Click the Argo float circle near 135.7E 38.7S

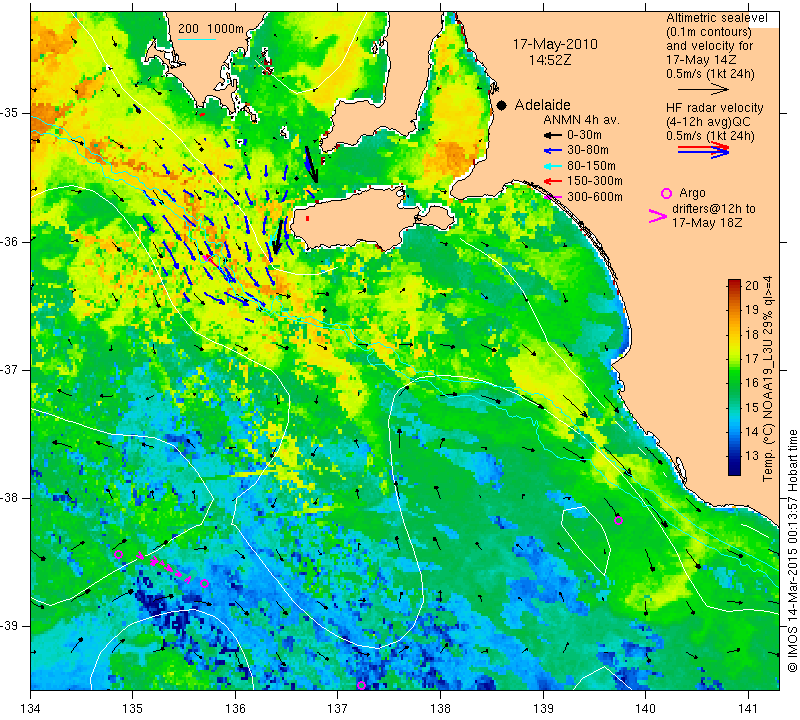click(x=204, y=584)
